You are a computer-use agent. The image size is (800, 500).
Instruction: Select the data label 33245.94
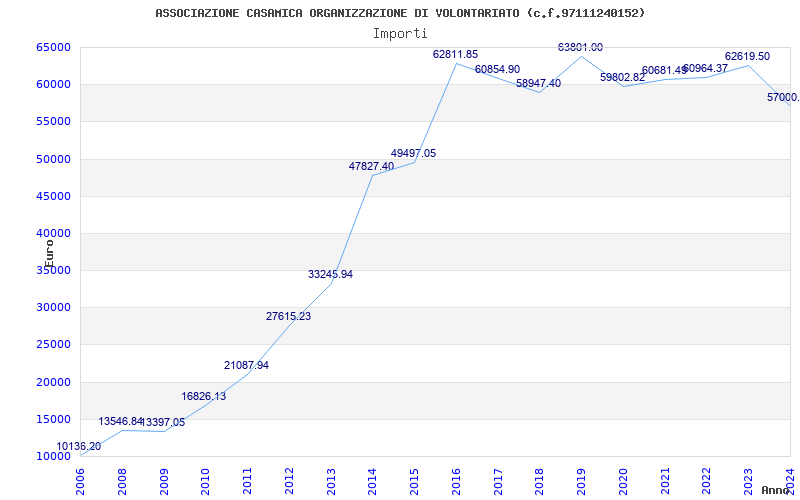pyautogui.click(x=330, y=274)
